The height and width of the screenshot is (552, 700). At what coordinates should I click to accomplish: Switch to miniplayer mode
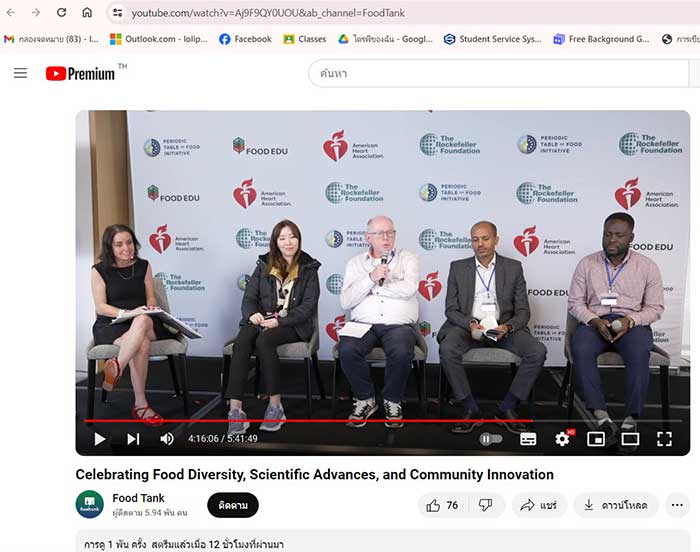pos(596,439)
